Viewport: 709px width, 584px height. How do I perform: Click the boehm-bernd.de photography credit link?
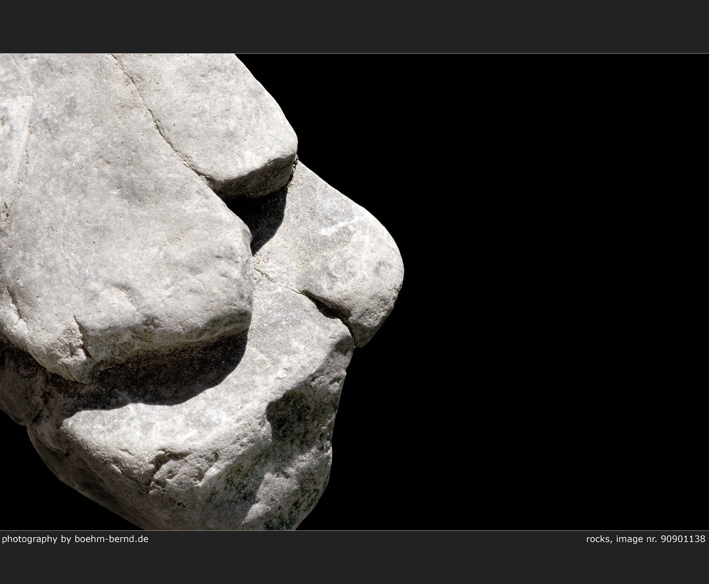[111, 539]
